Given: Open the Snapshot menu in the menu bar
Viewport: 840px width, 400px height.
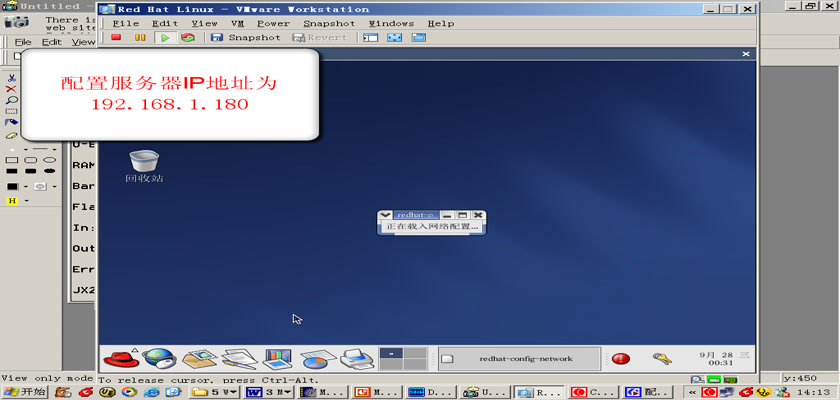Looking at the screenshot, I should click(x=329, y=24).
